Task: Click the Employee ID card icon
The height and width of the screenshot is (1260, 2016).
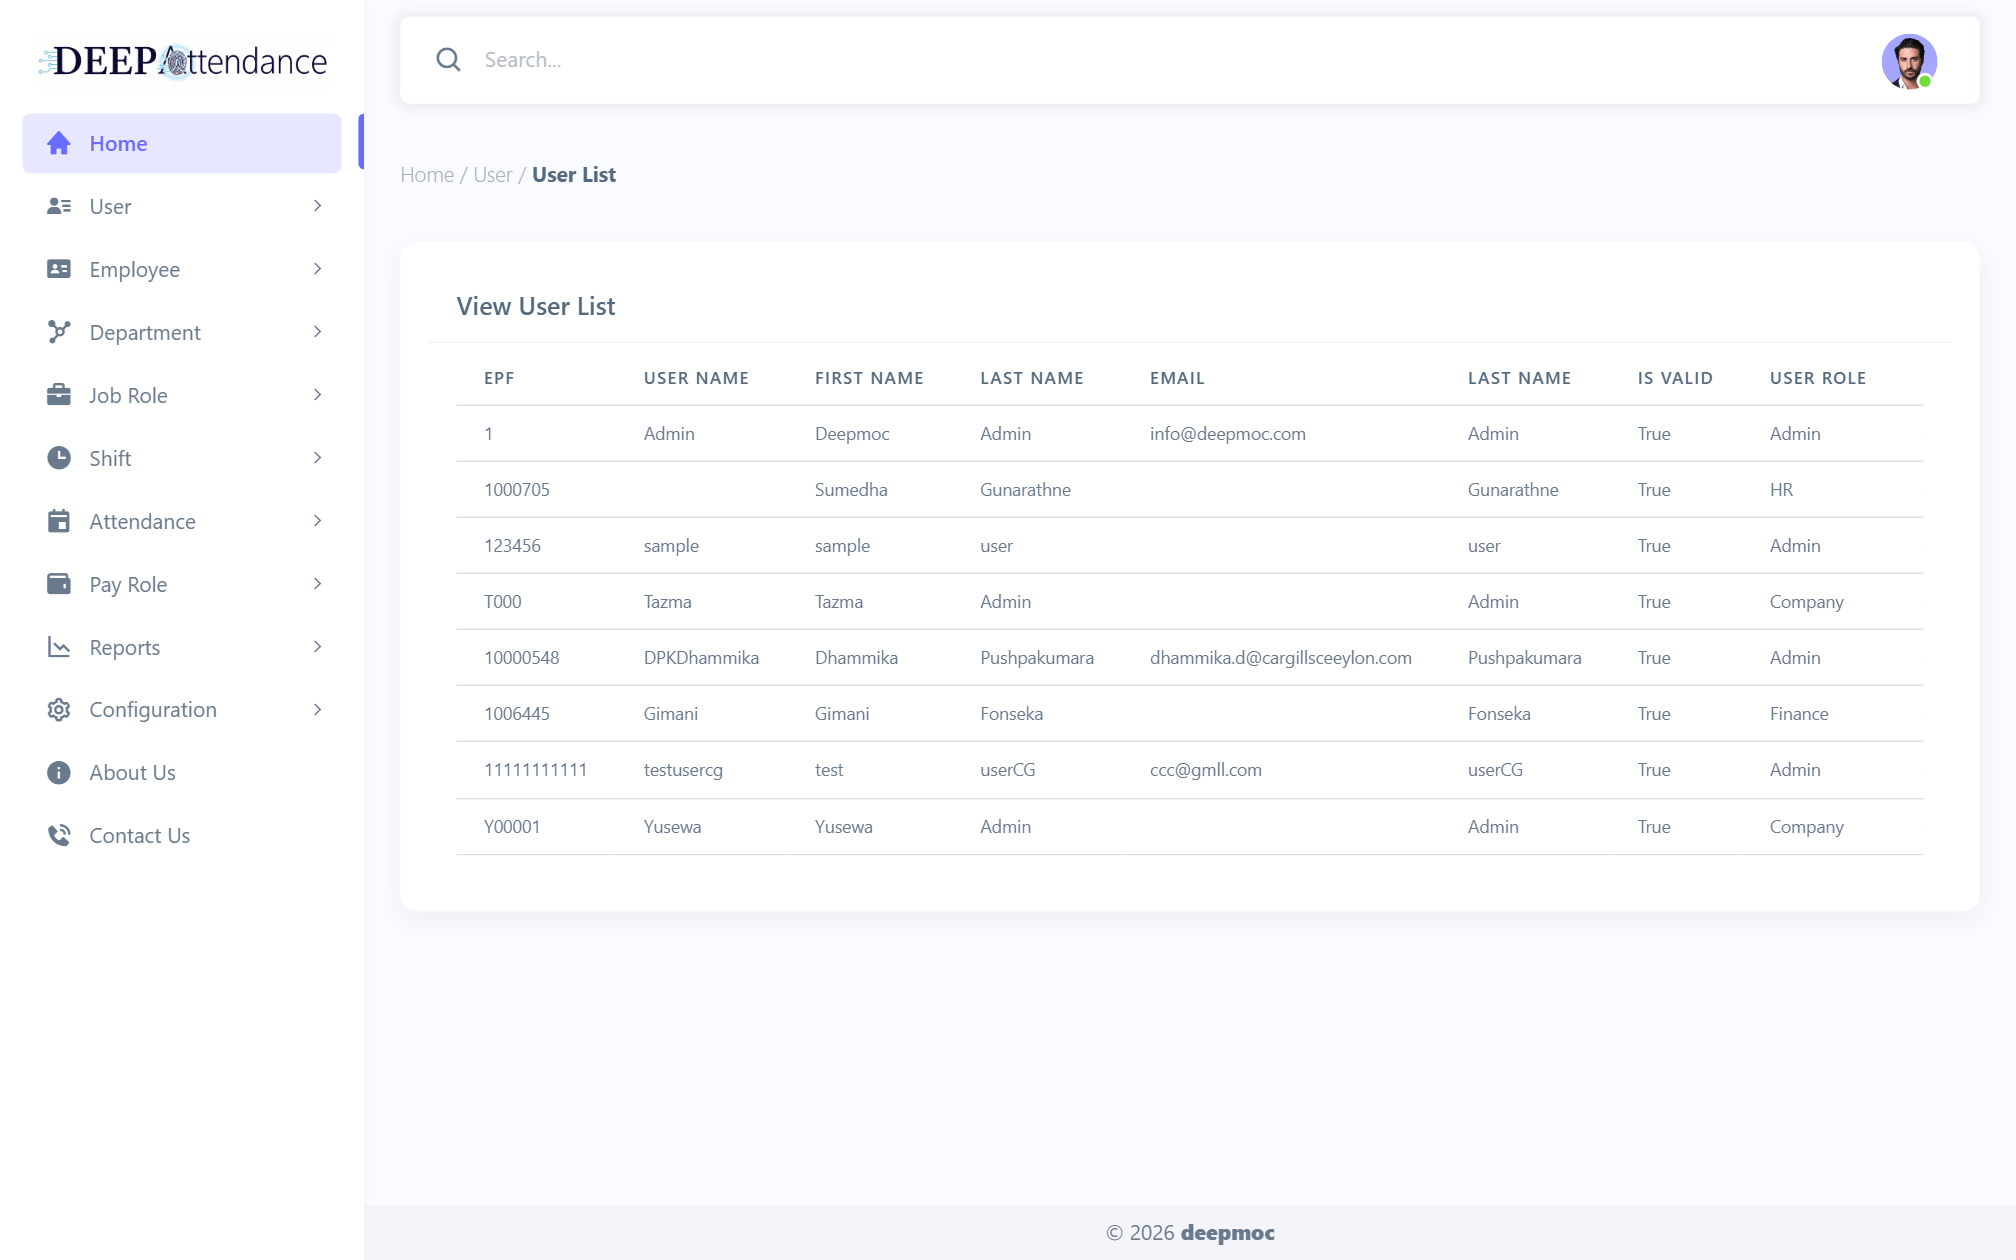Action: [x=59, y=269]
